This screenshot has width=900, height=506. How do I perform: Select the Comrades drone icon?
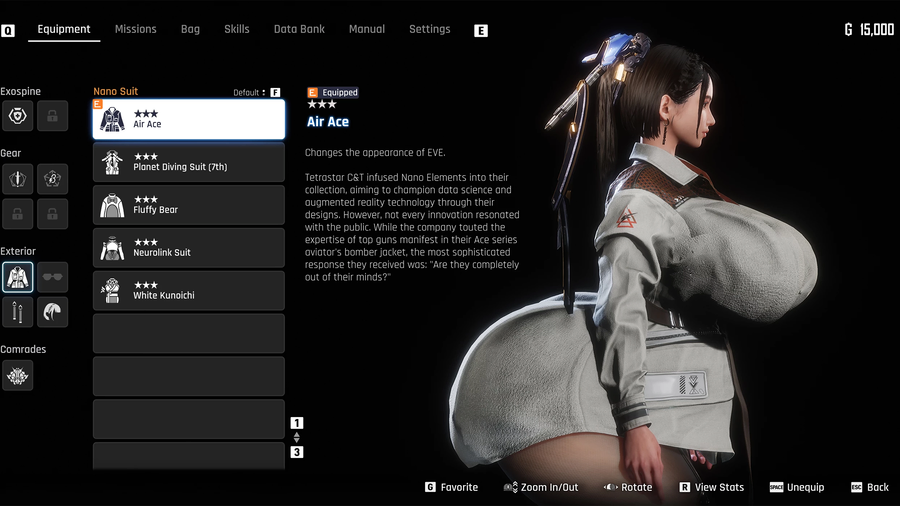coord(17,375)
